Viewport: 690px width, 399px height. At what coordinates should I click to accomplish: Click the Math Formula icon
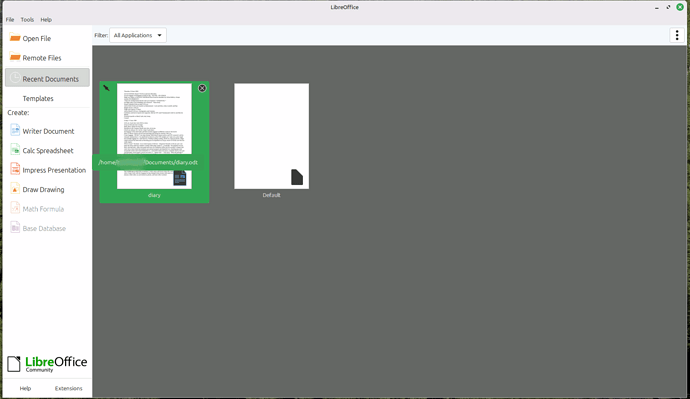tap(15, 209)
